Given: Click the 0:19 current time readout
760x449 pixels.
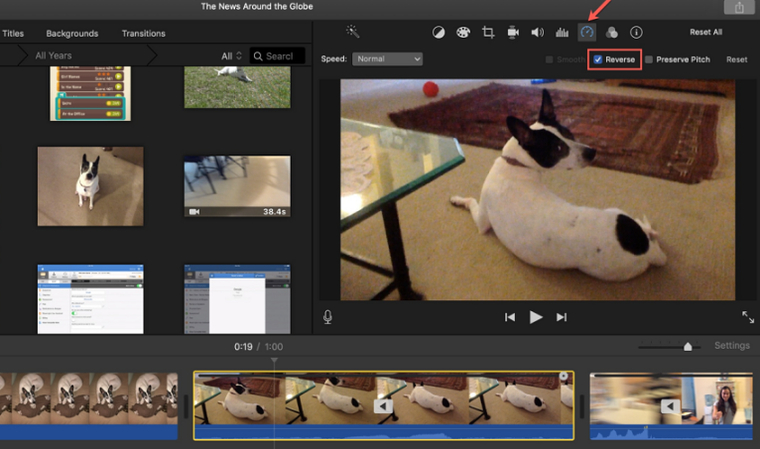Looking at the screenshot, I should [243, 347].
